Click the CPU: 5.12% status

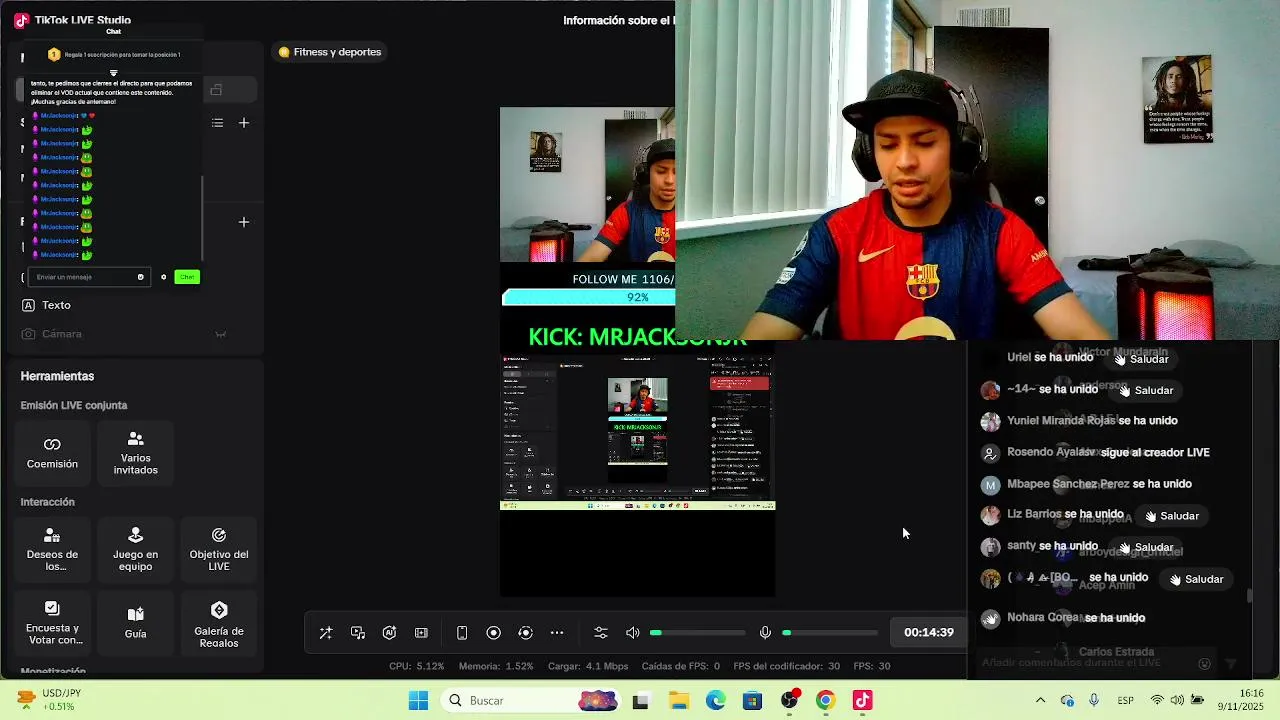pos(416,666)
